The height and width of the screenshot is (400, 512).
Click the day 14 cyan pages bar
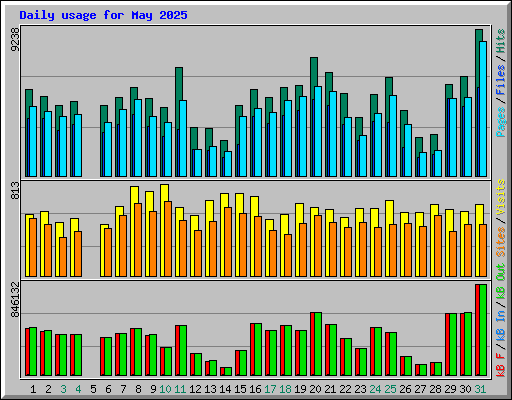(x=228, y=164)
